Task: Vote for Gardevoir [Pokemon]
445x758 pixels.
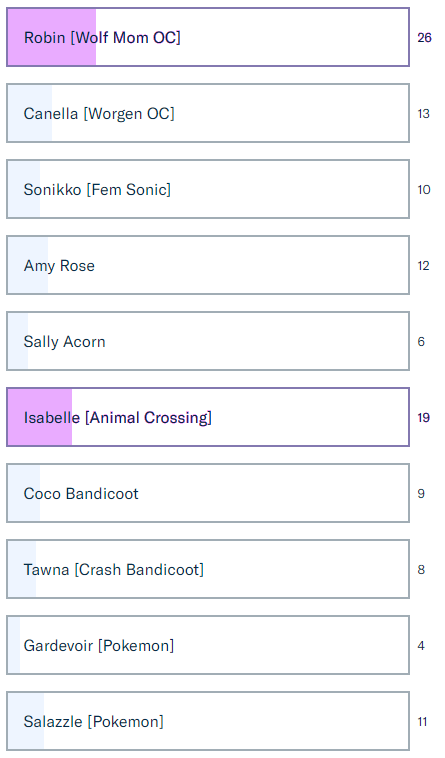Action: [208, 645]
